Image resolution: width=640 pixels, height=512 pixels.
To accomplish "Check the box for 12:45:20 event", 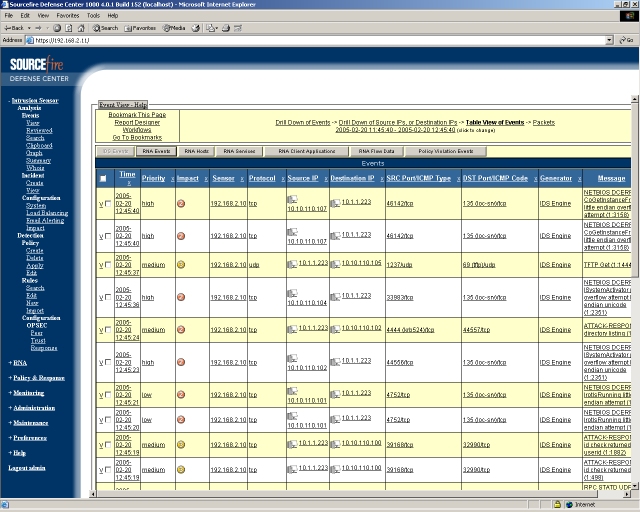I will pyautogui.click(x=108, y=419).
